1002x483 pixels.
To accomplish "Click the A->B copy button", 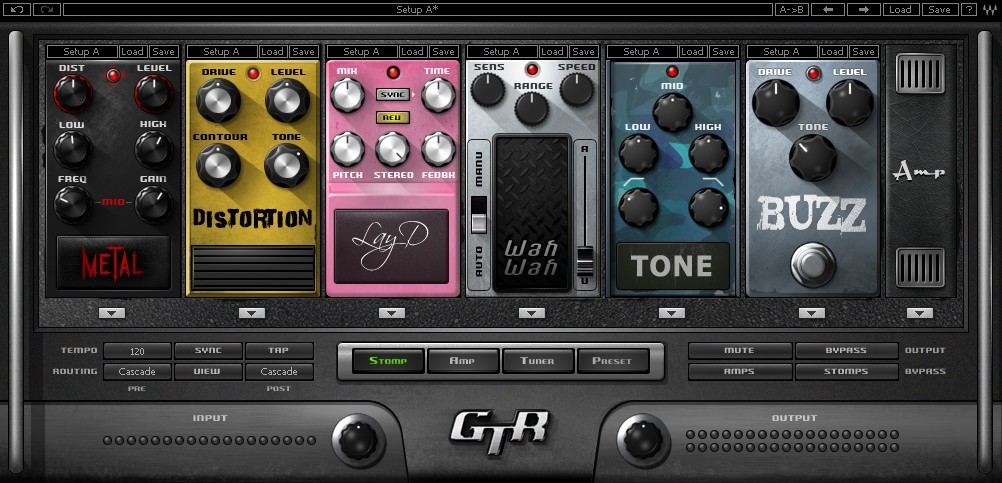I will [x=792, y=10].
